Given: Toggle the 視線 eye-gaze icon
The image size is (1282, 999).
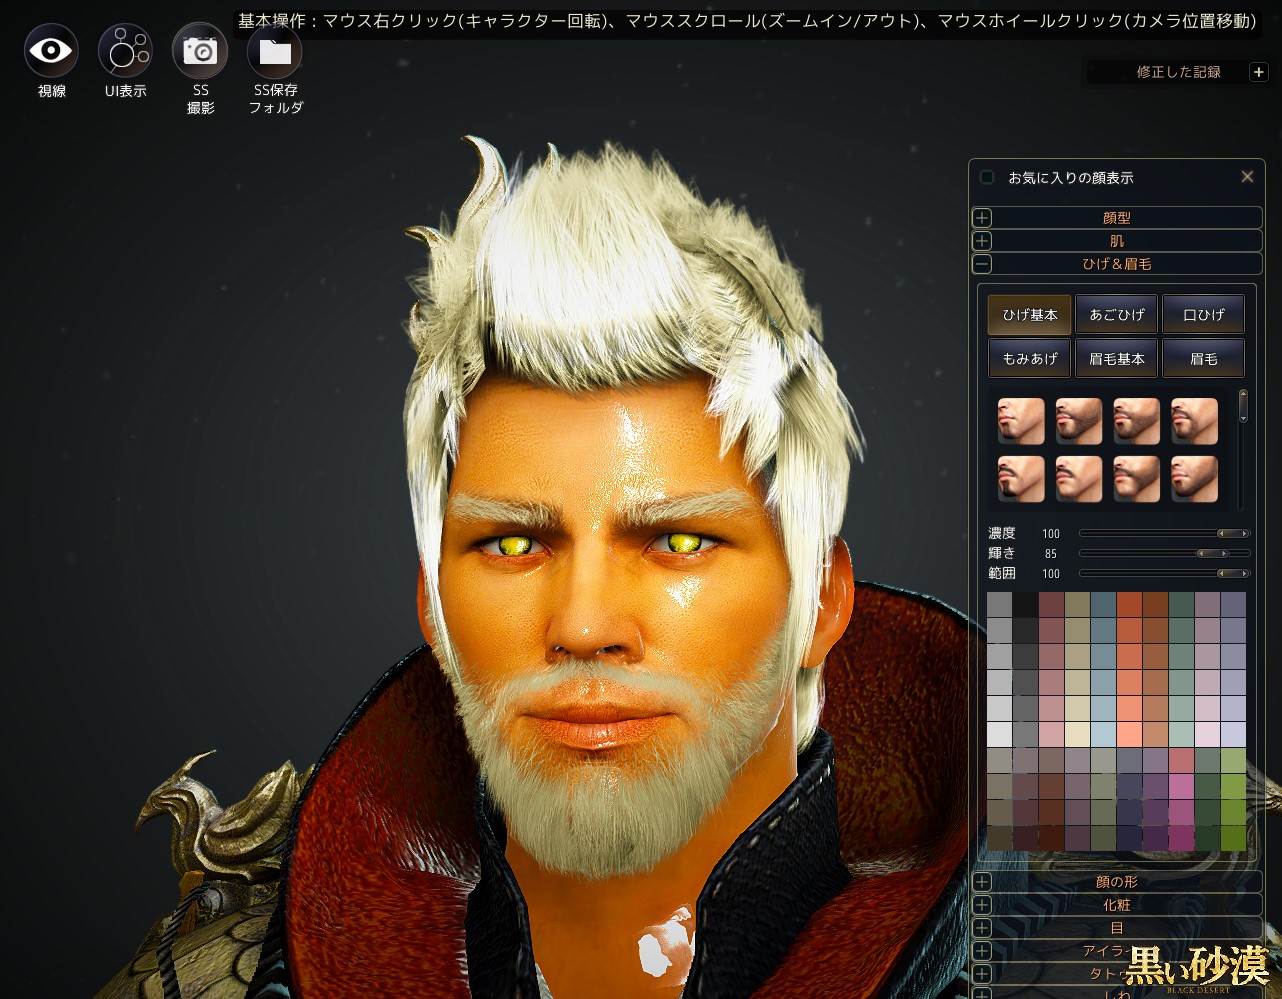Looking at the screenshot, I should [51, 51].
